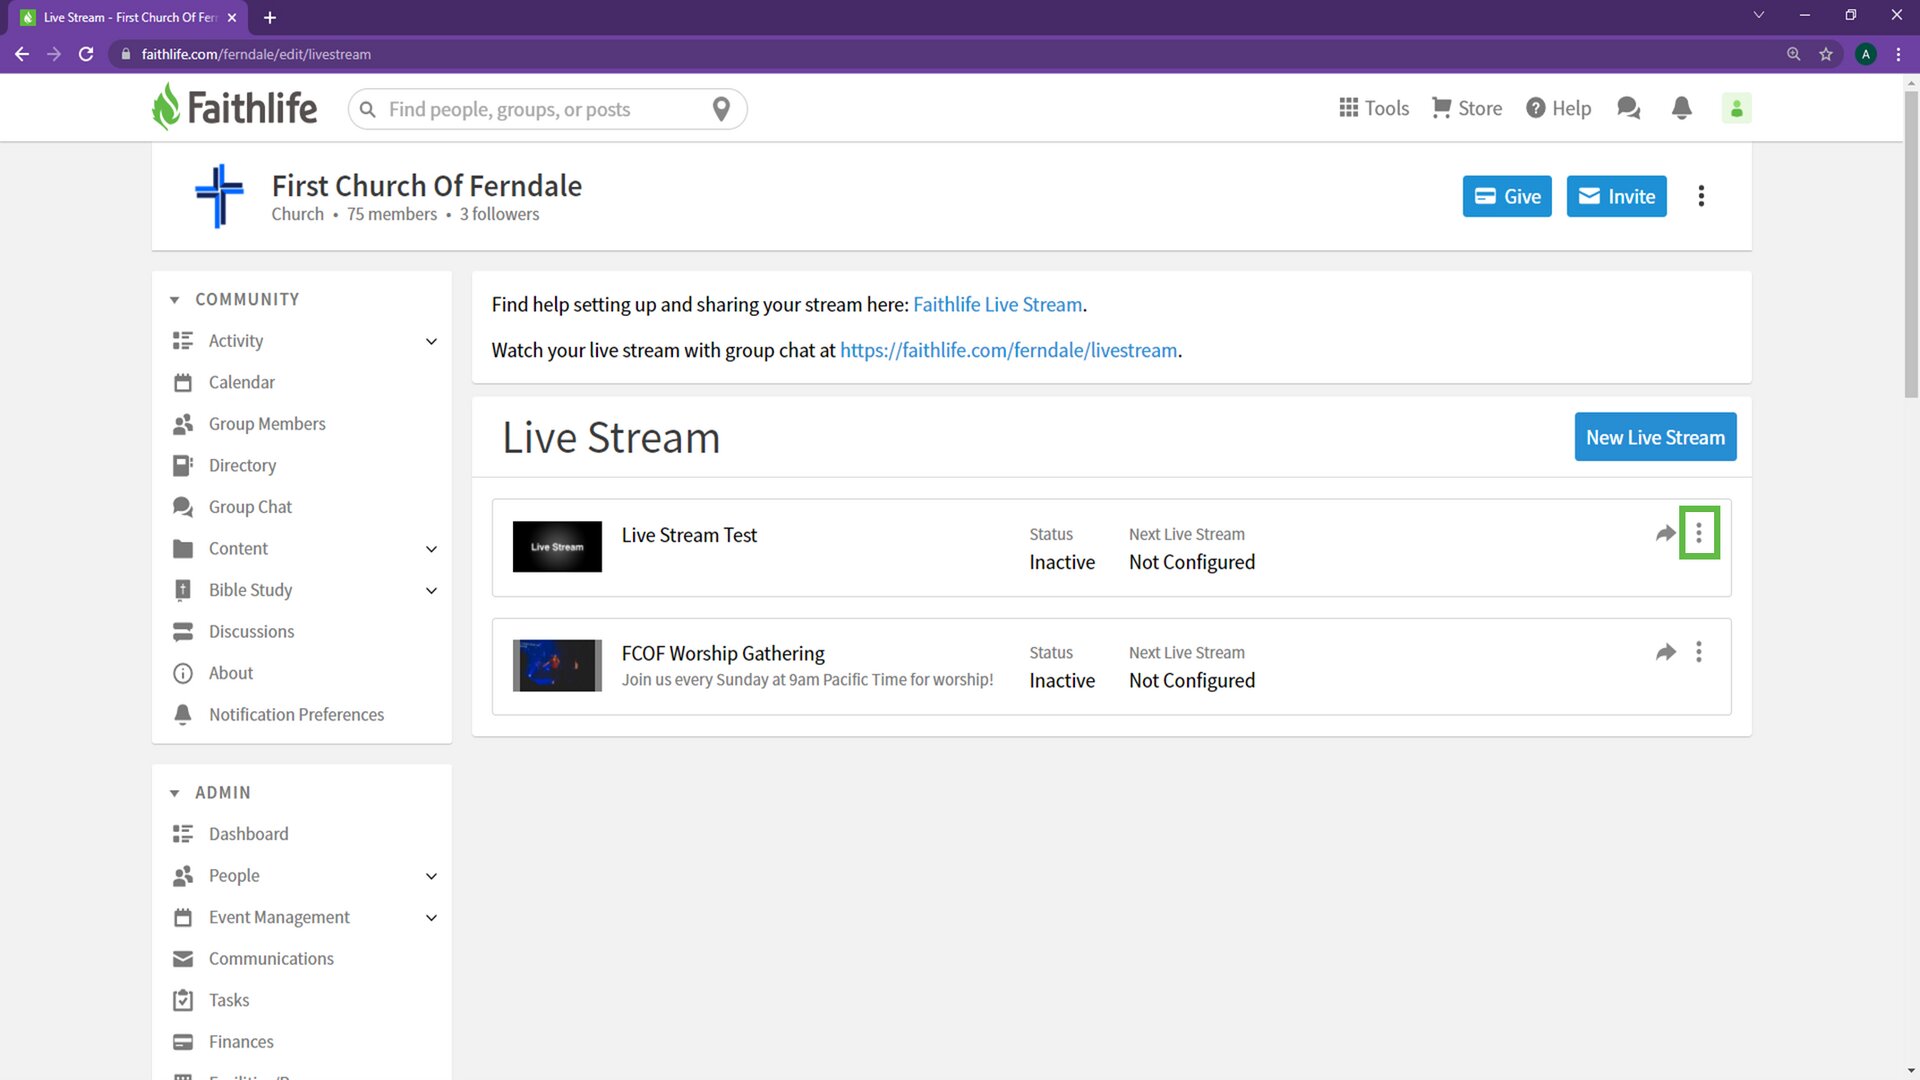Click the location pin in search bar

pos(721,109)
